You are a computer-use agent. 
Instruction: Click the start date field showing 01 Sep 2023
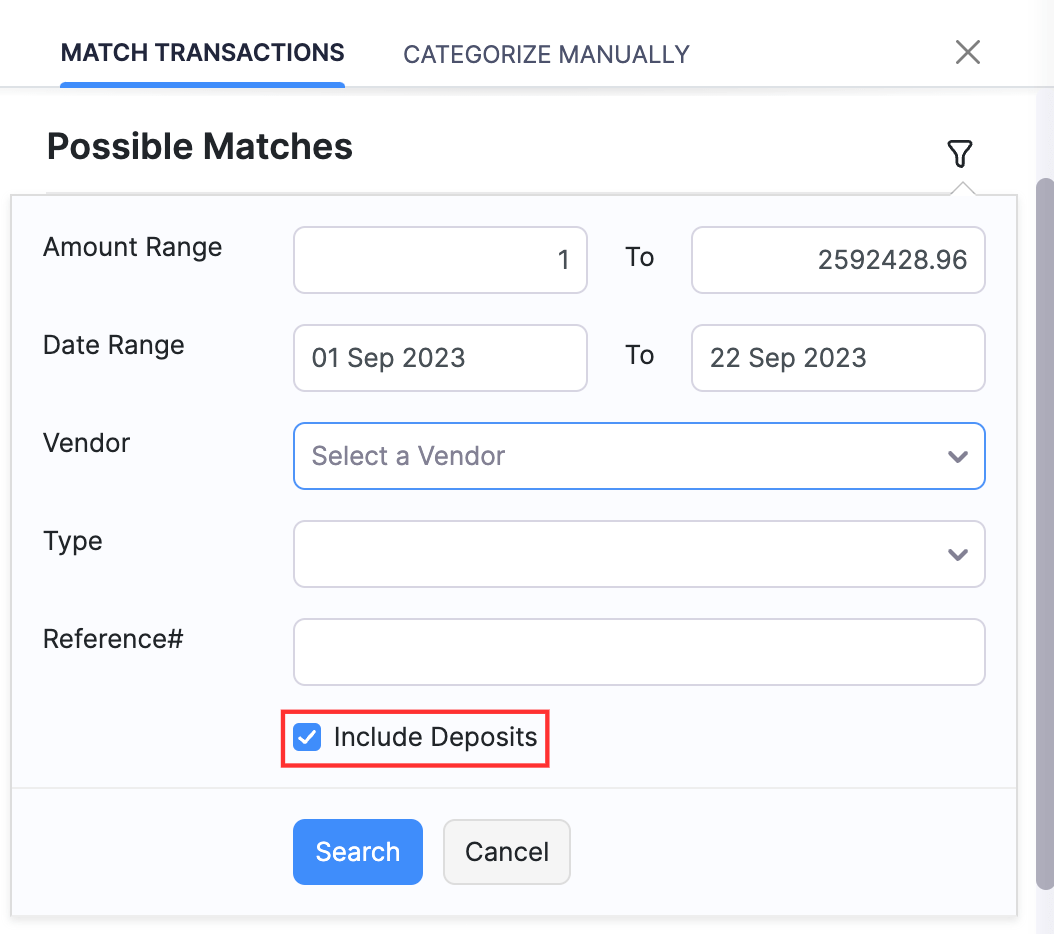point(440,358)
